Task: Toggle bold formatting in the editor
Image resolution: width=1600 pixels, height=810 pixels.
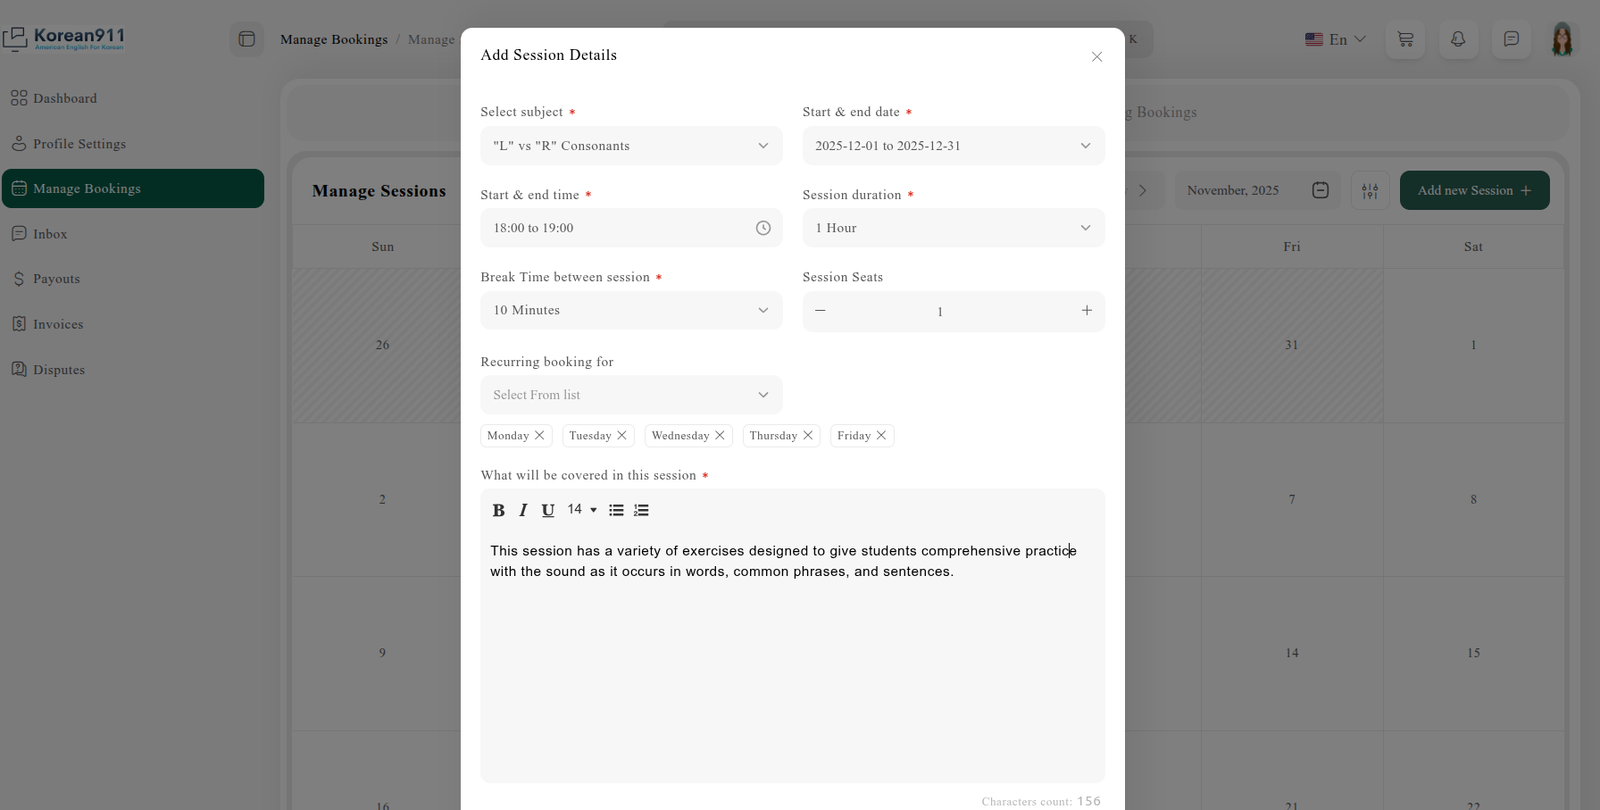Action: [x=498, y=510]
